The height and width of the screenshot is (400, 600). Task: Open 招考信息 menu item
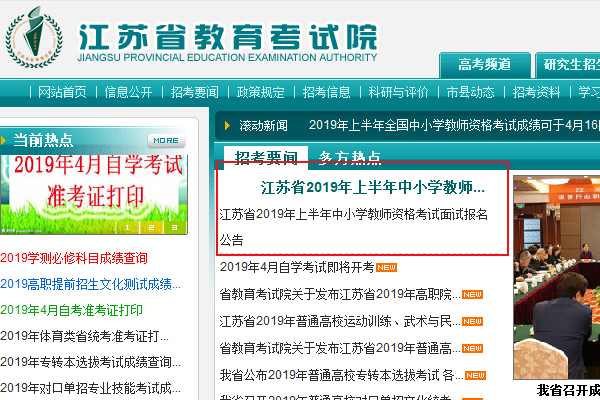(326, 92)
